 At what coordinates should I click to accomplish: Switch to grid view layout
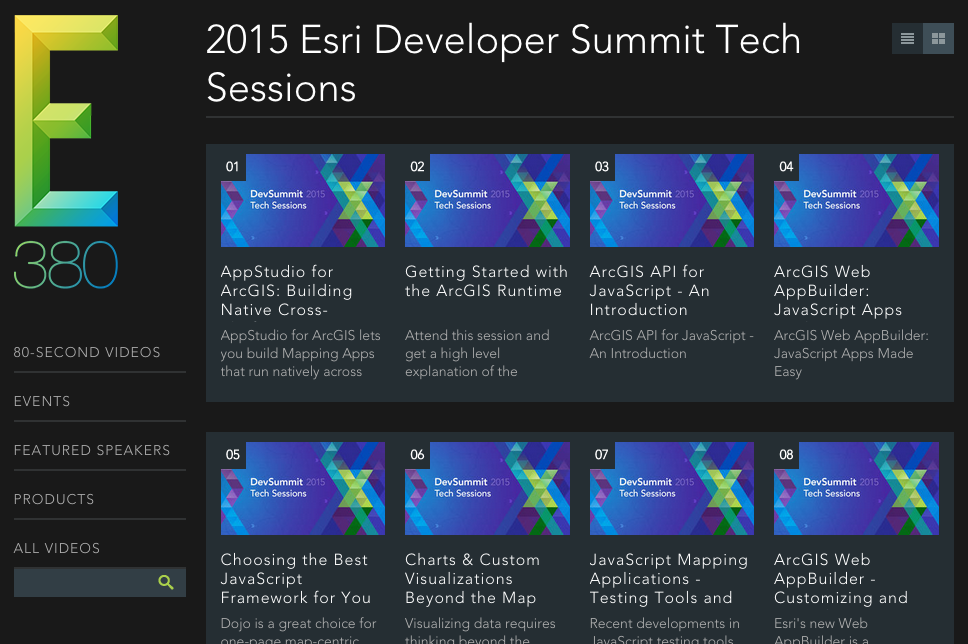tap(938, 39)
